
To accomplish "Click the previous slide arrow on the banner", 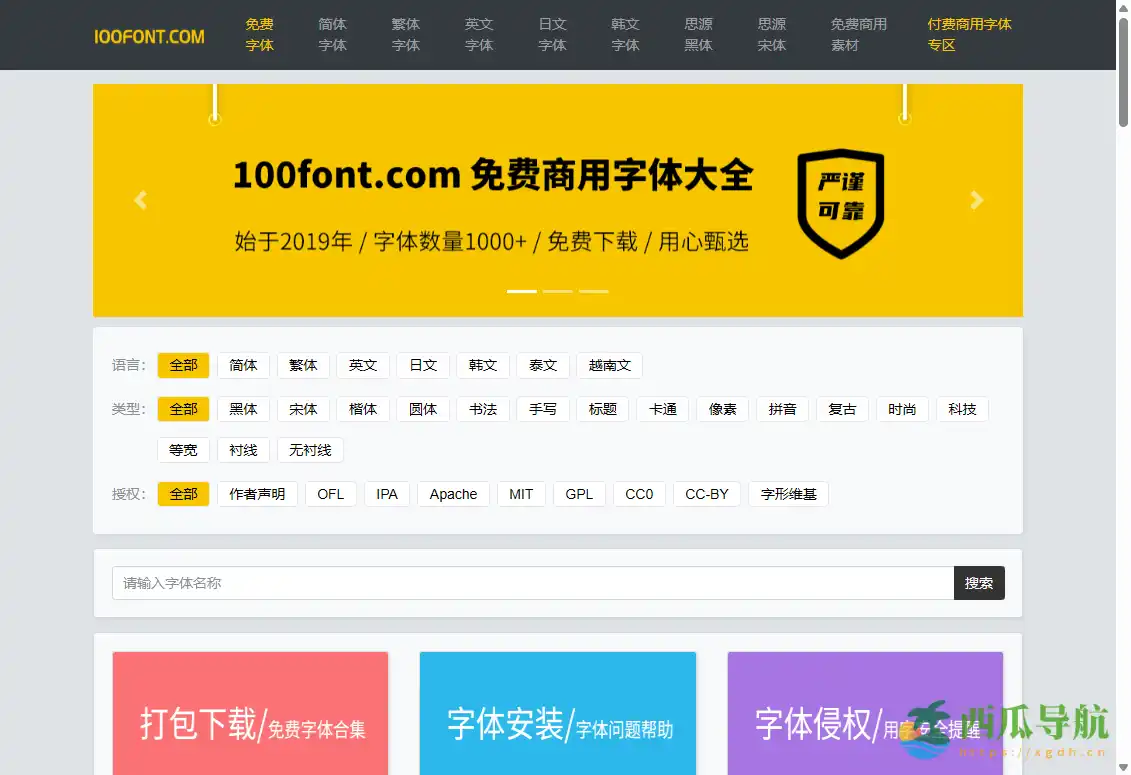I will tap(140, 200).
